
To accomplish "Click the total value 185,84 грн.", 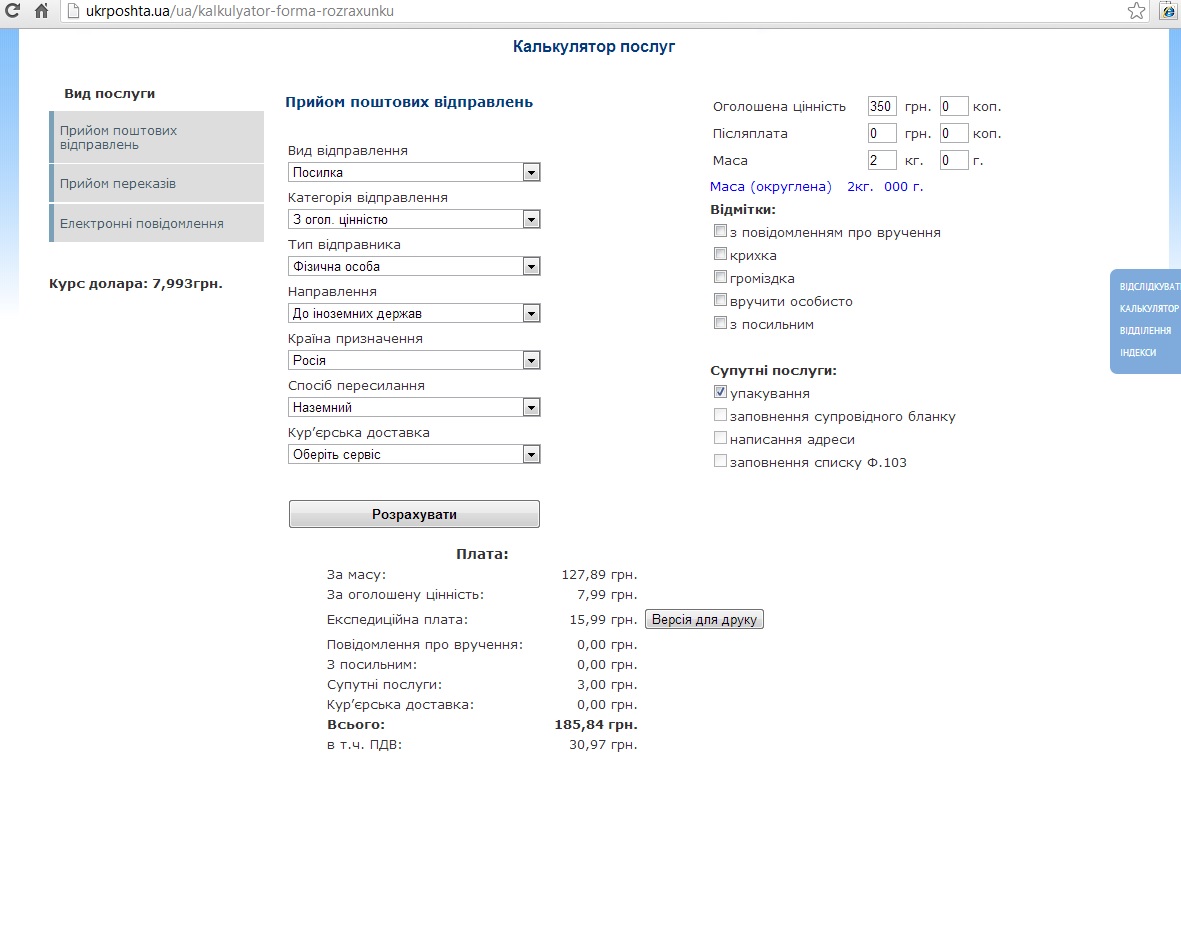I will [596, 725].
